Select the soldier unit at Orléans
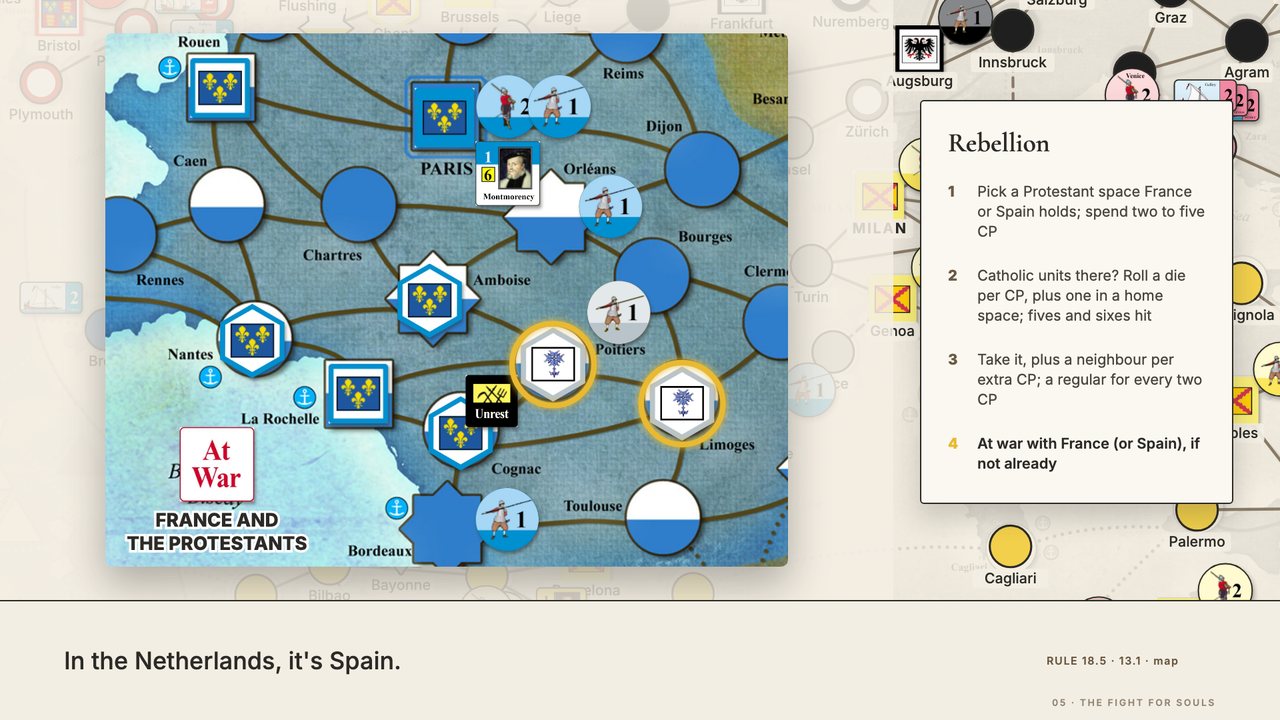This screenshot has width=1280, height=720. pos(610,206)
